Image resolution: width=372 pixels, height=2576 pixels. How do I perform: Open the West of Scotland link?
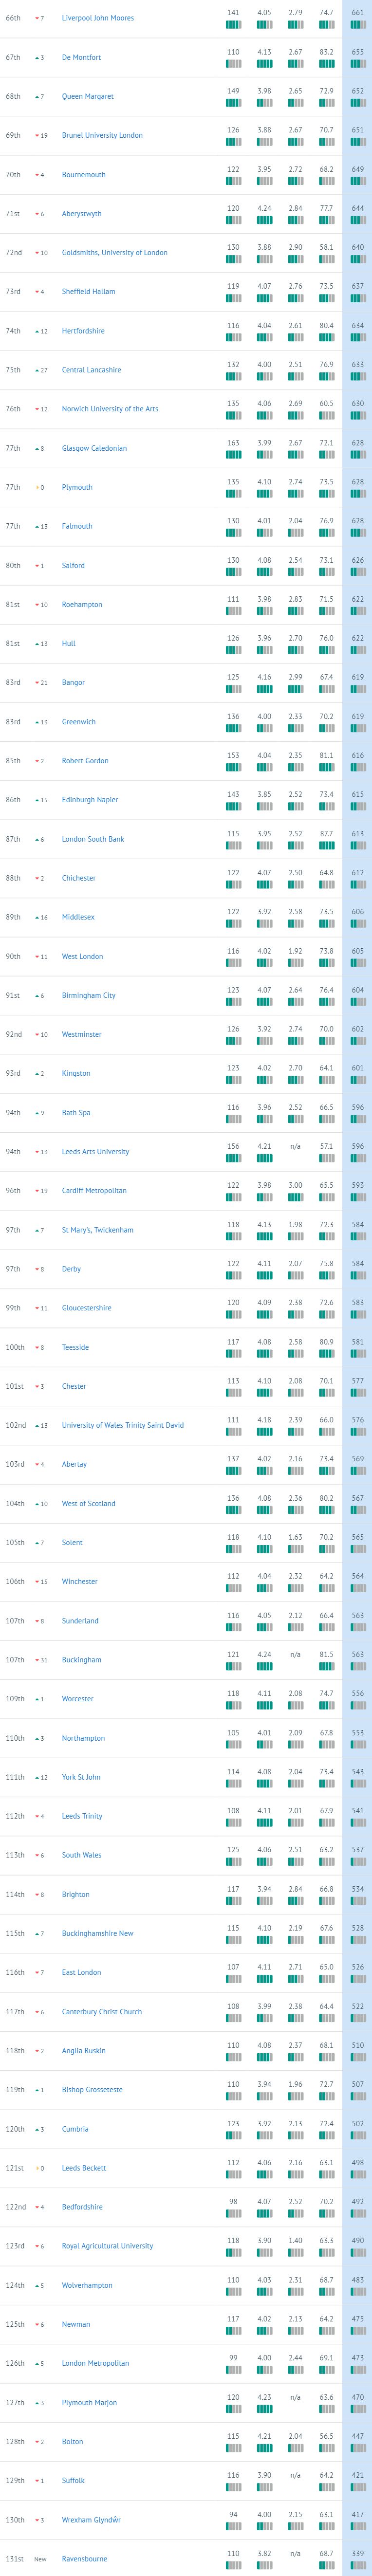(88, 1503)
